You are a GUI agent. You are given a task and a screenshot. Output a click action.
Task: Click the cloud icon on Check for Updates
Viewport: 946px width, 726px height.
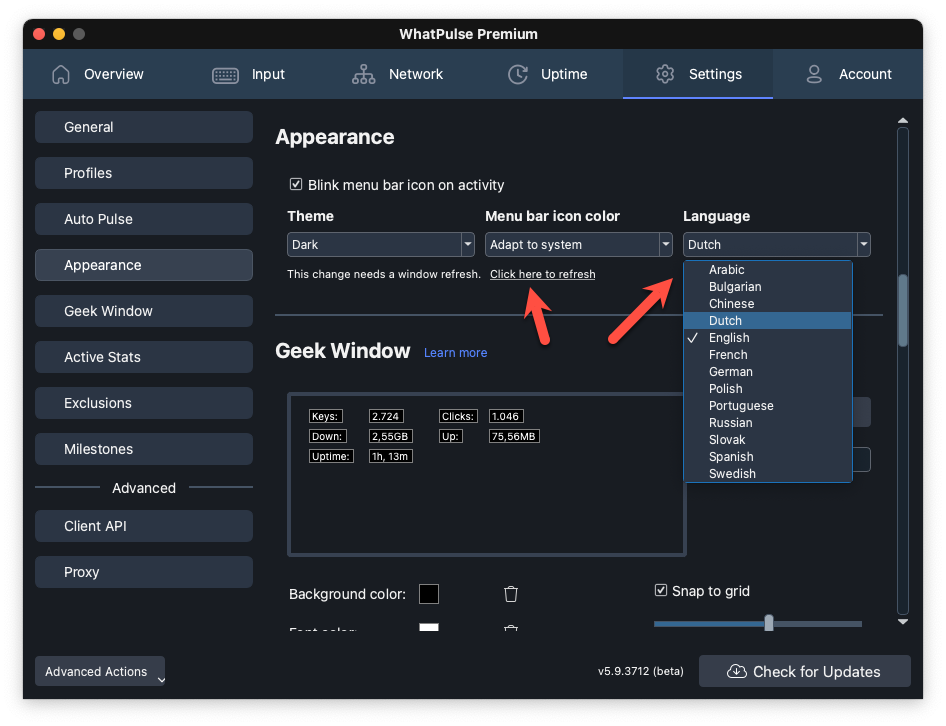click(737, 671)
